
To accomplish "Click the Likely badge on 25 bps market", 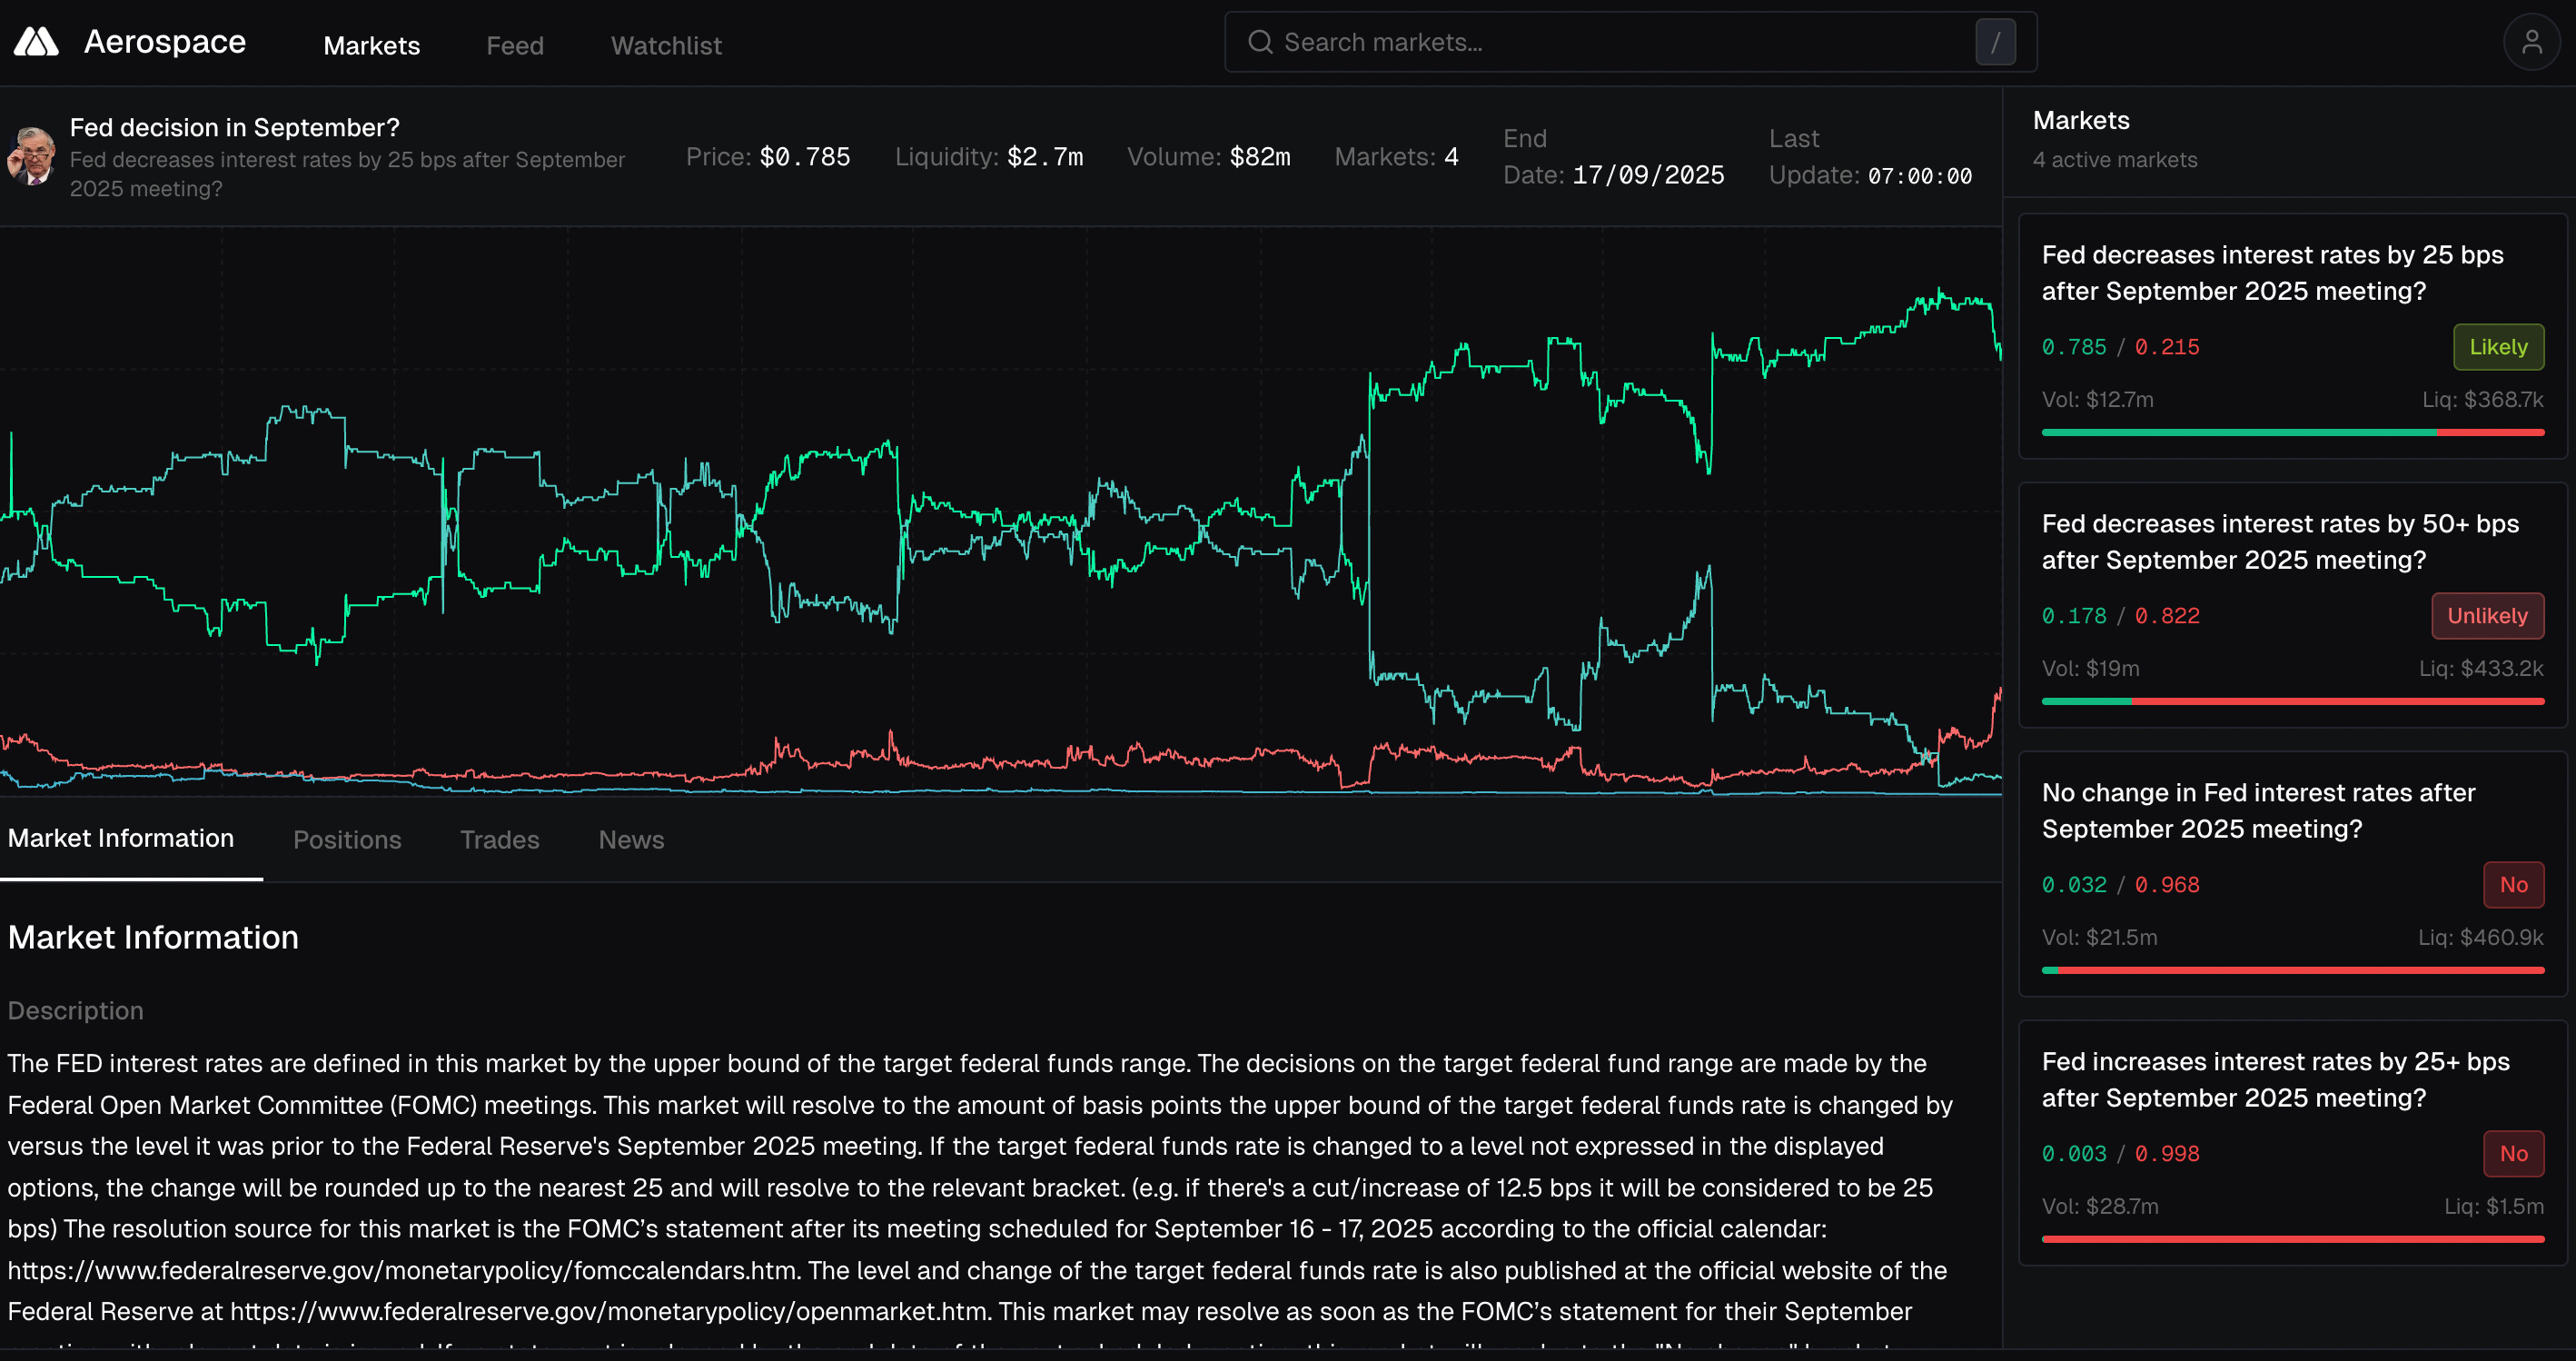I will point(2497,347).
